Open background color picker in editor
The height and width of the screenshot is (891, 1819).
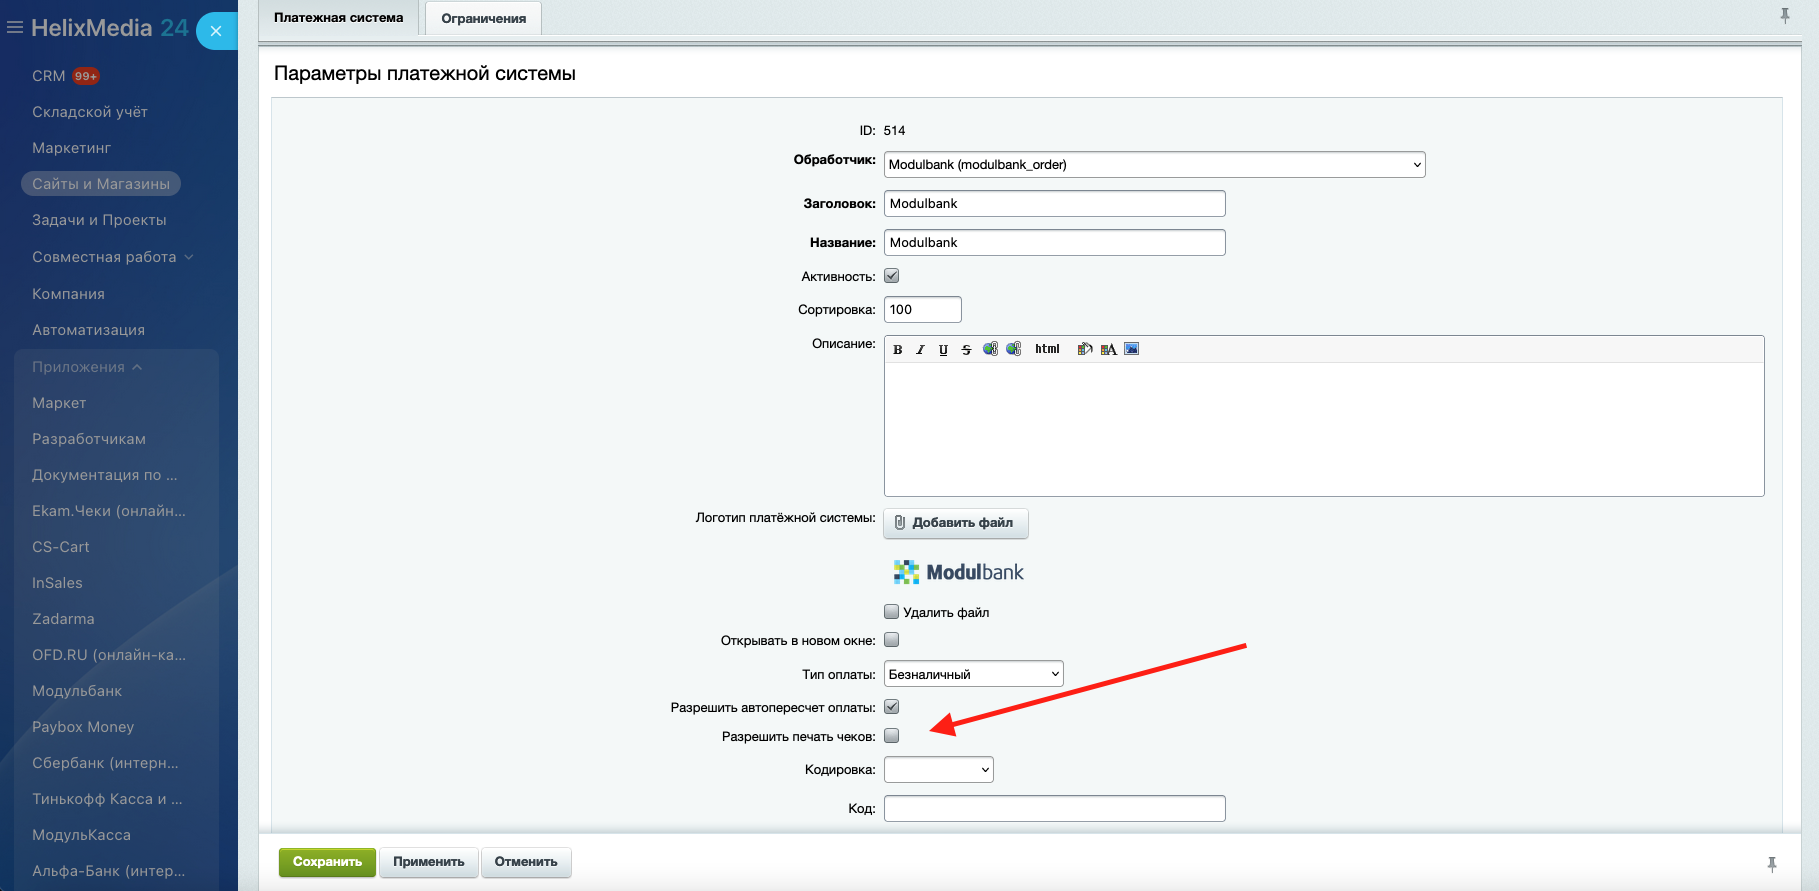(x=1085, y=349)
